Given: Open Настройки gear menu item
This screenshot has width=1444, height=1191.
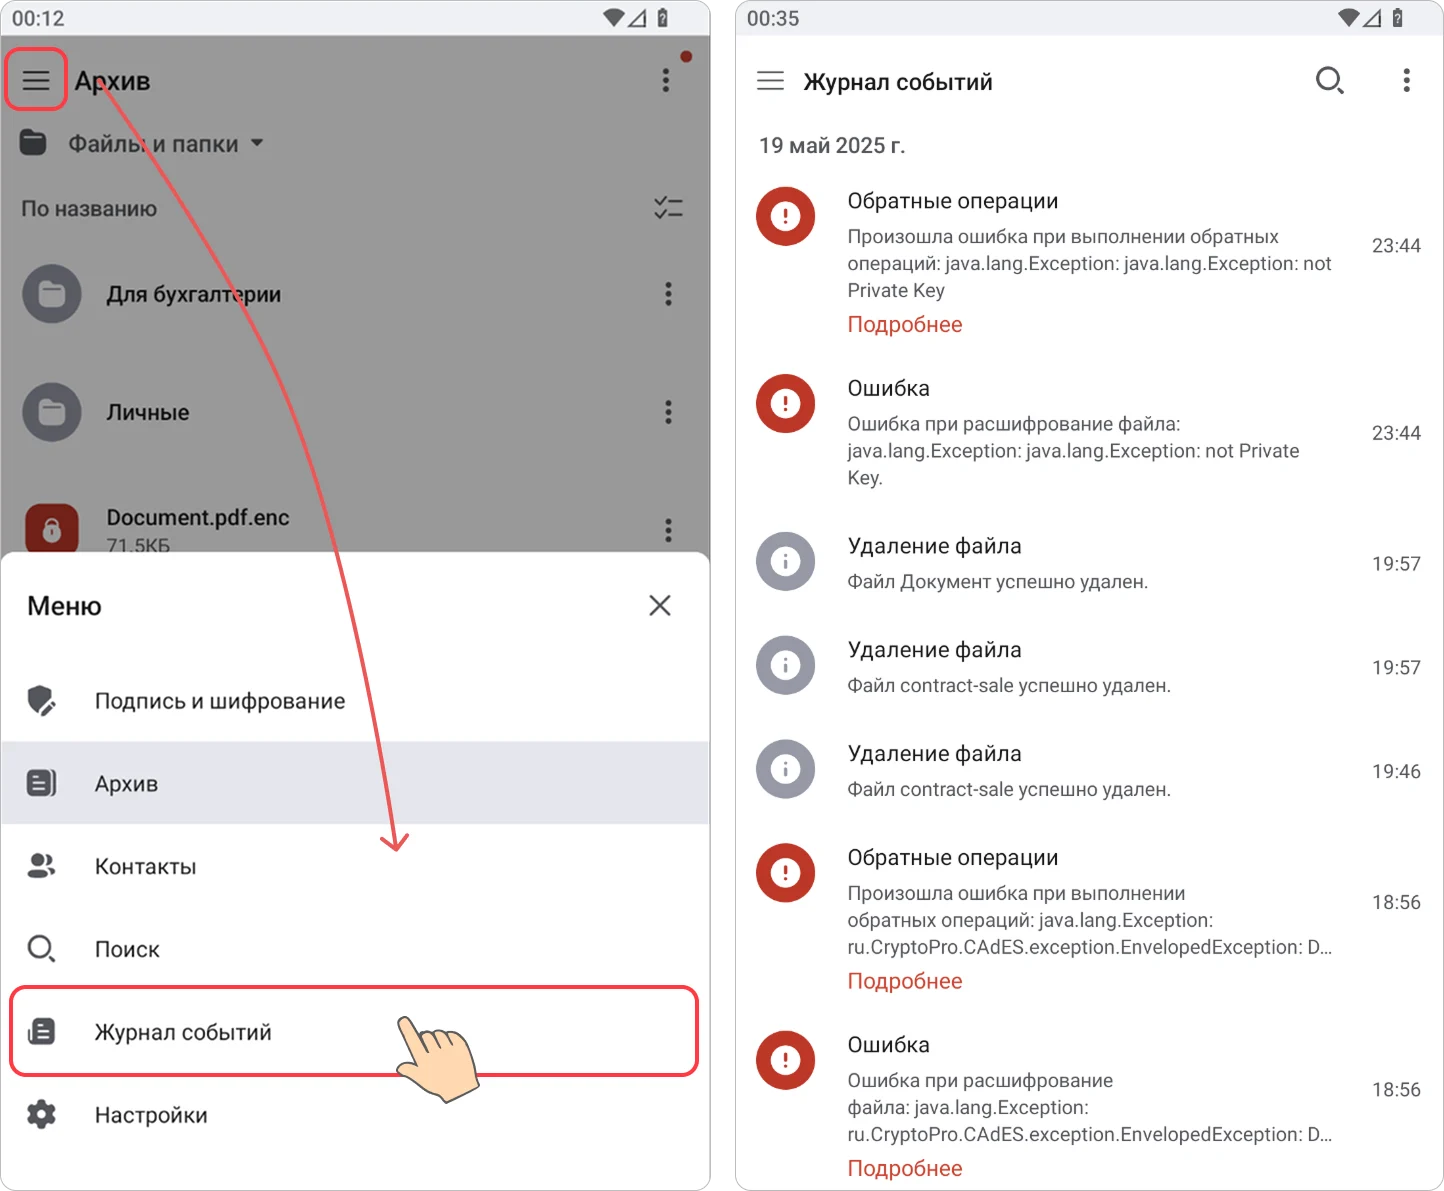Looking at the screenshot, I should [355, 1115].
